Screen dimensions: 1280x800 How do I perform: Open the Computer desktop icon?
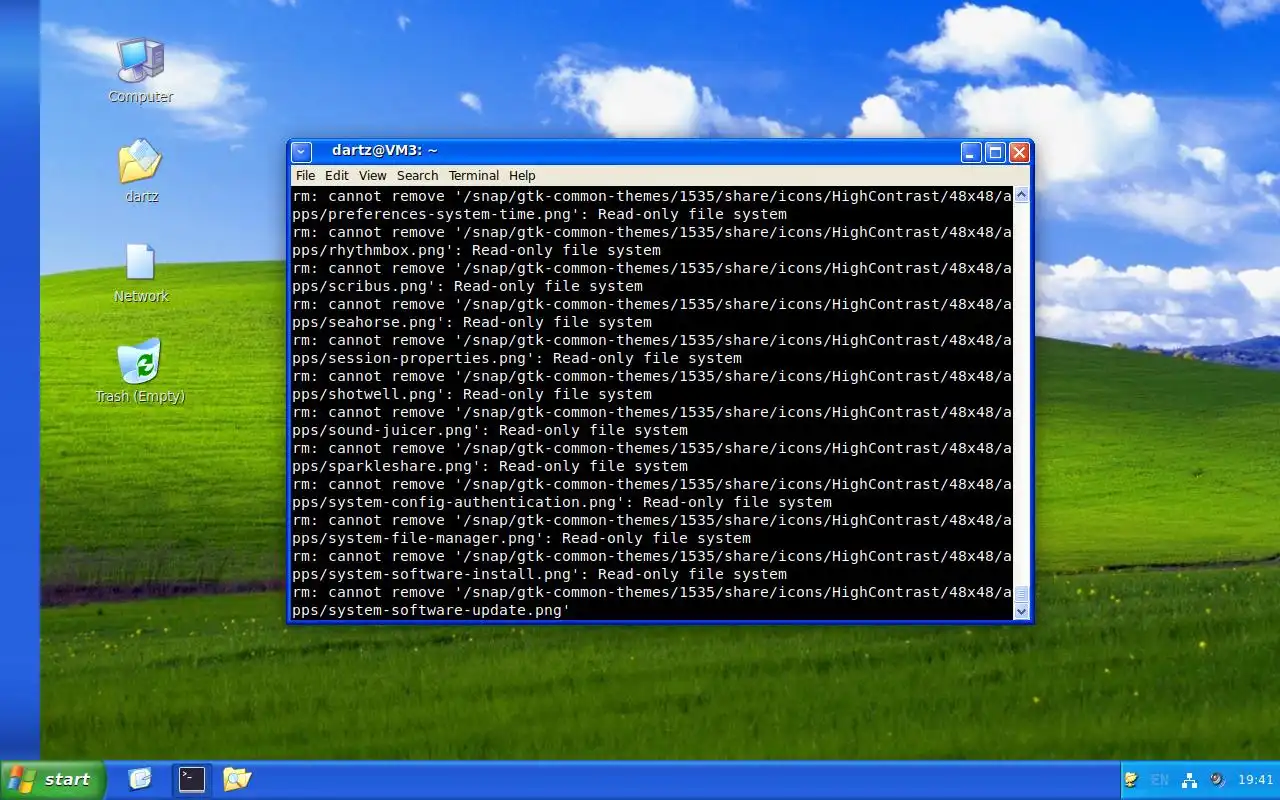[140, 70]
